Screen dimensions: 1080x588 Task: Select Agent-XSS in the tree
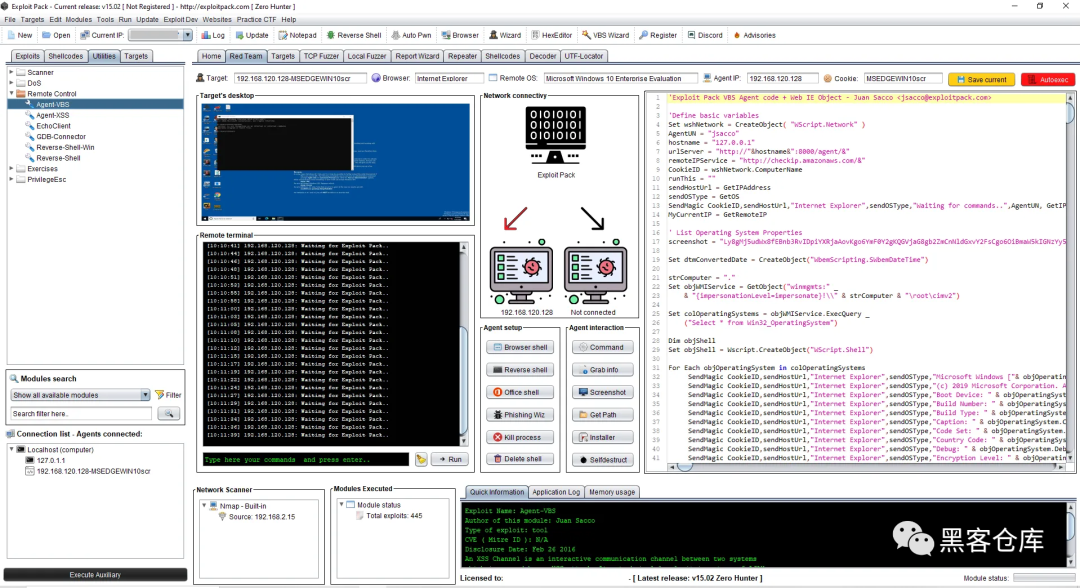click(52, 115)
